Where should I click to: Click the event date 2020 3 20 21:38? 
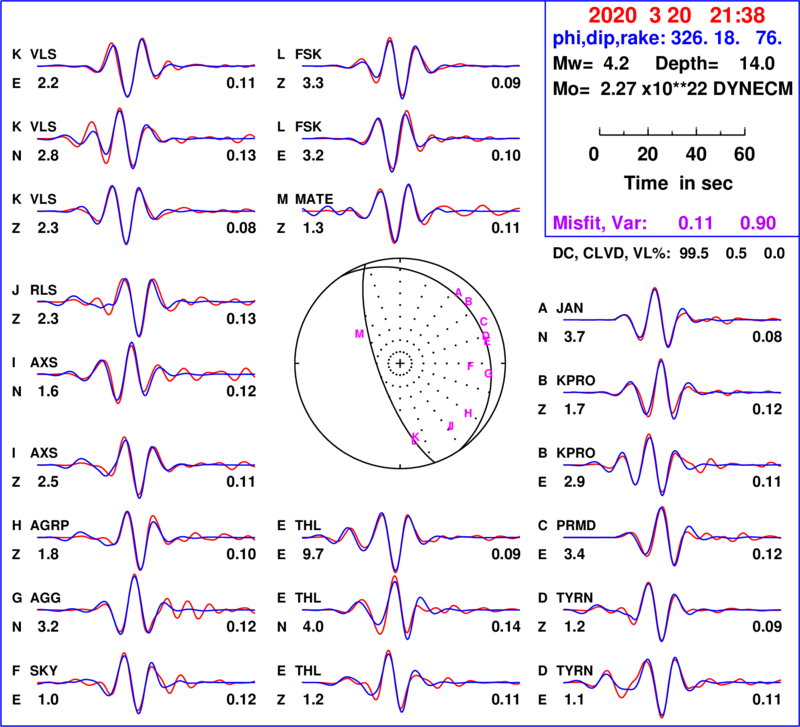[677, 15]
